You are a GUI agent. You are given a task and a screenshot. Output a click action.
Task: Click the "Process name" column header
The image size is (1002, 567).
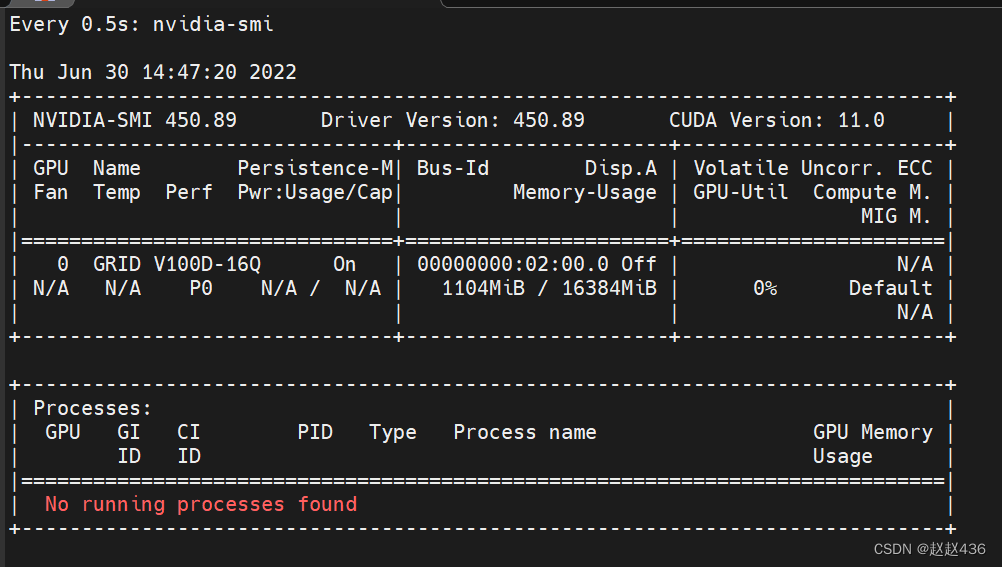524,432
